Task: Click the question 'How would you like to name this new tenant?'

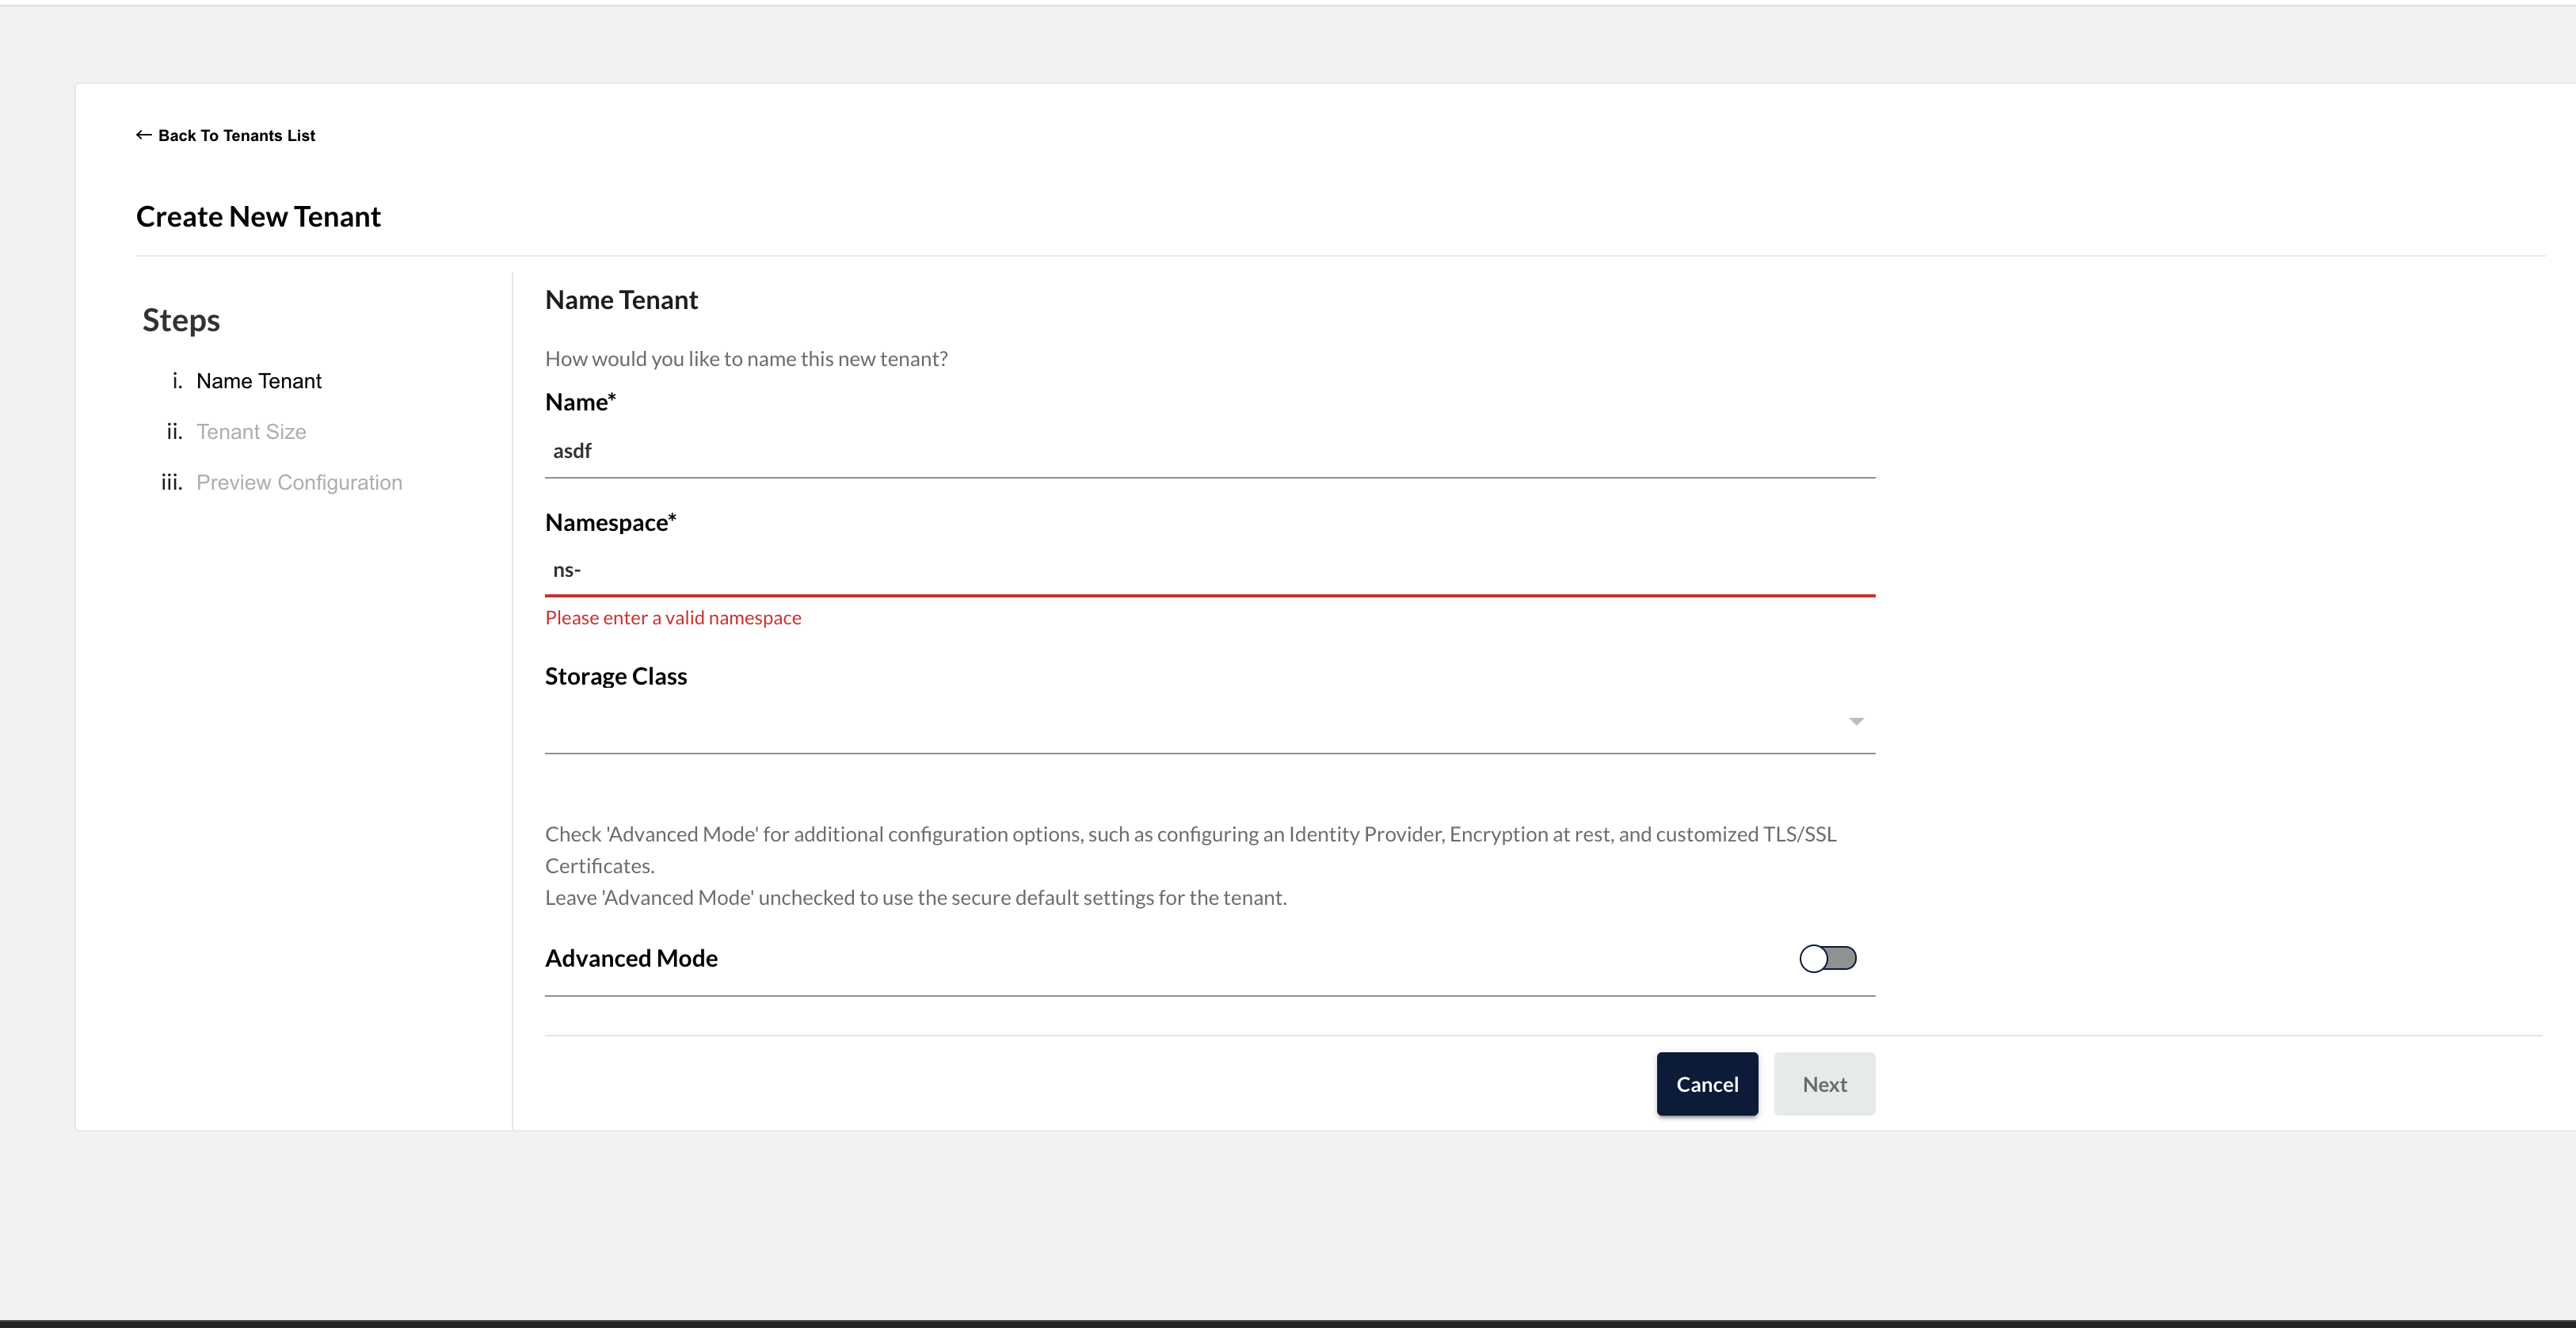Action: click(x=746, y=359)
